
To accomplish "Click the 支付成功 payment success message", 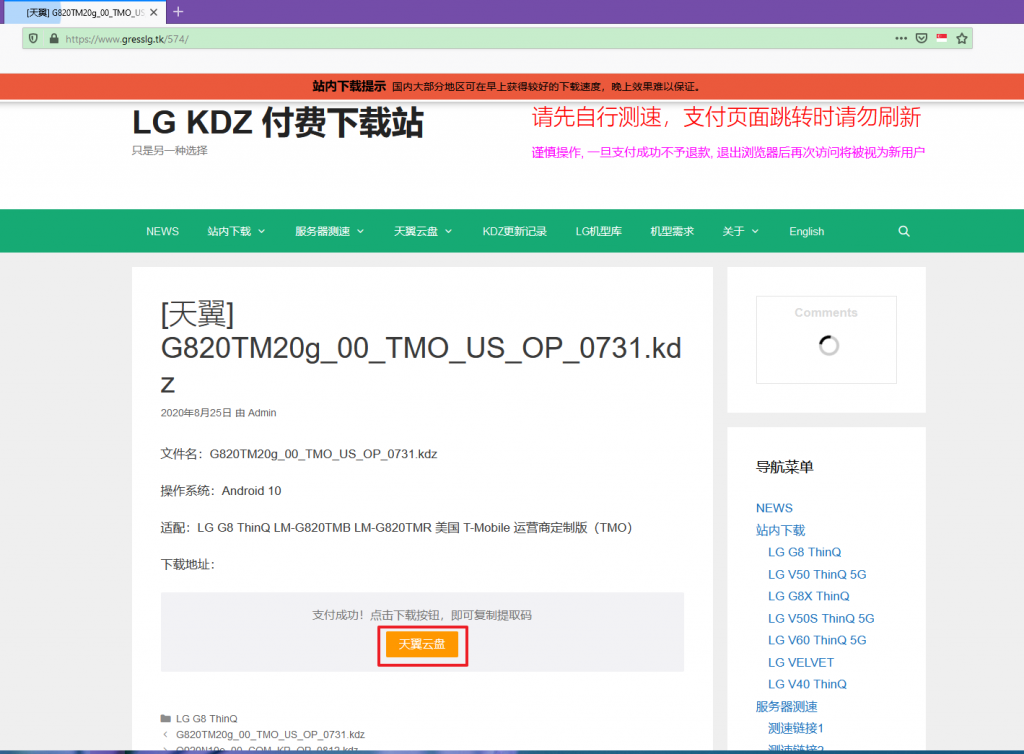I will (422, 615).
